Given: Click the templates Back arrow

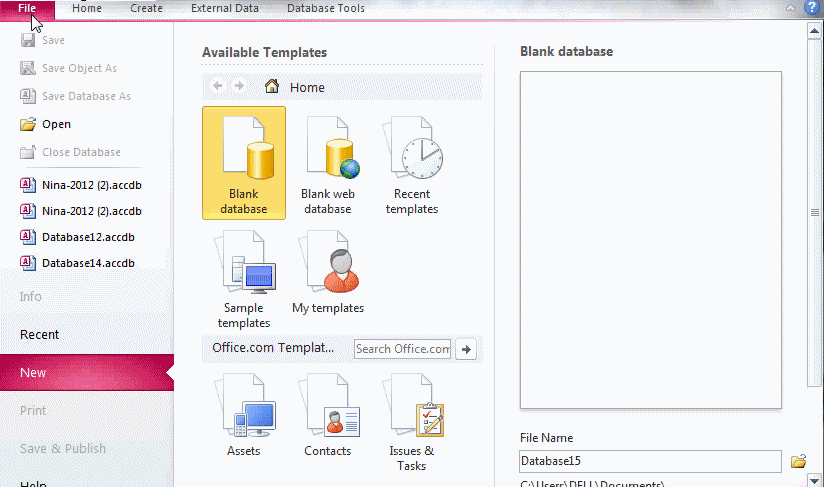Looking at the screenshot, I should [218, 86].
